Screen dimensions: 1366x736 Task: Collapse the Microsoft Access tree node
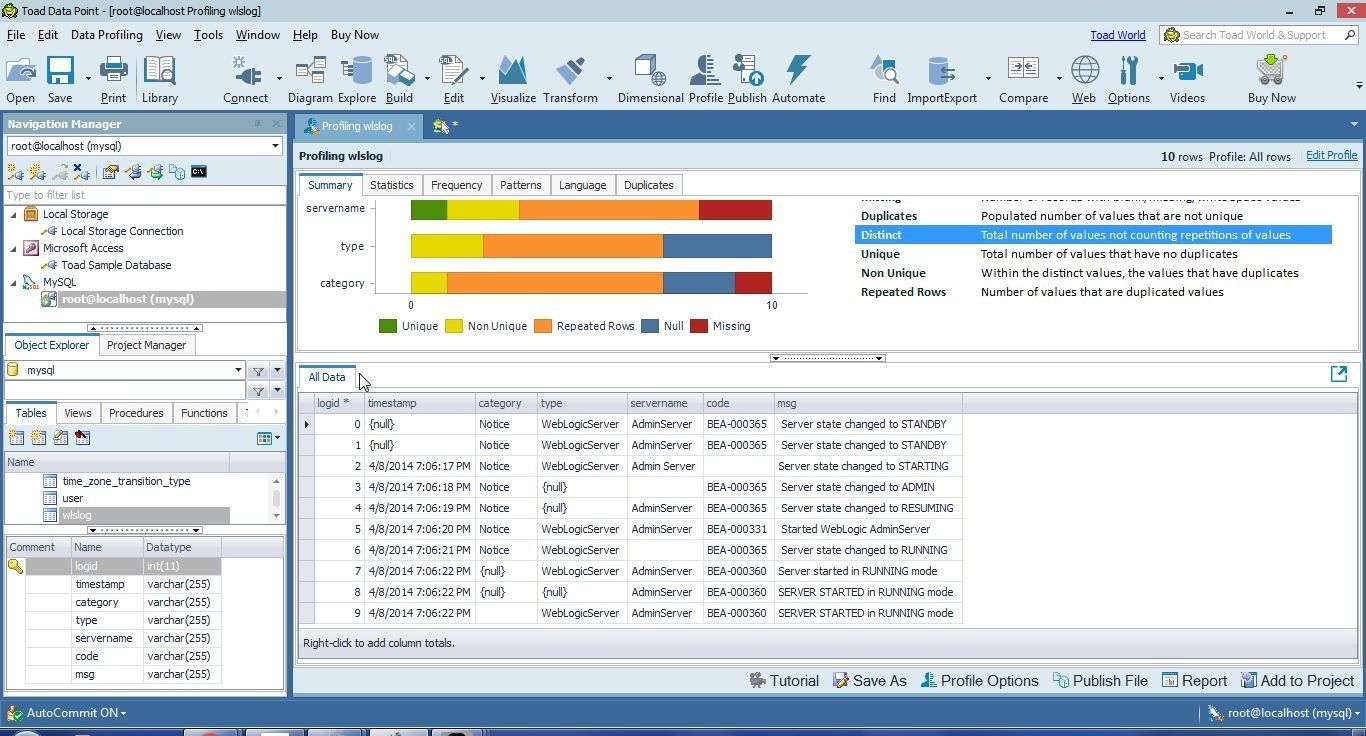[x=13, y=248]
